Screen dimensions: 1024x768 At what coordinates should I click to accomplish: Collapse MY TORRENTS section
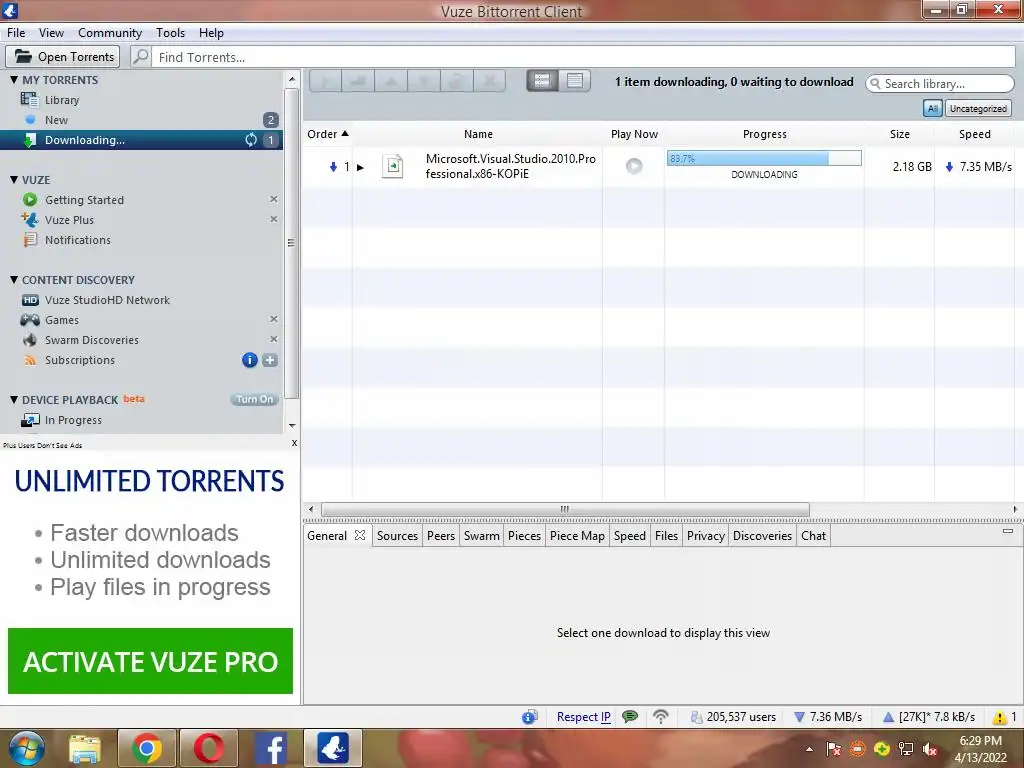tap(14, 80)
